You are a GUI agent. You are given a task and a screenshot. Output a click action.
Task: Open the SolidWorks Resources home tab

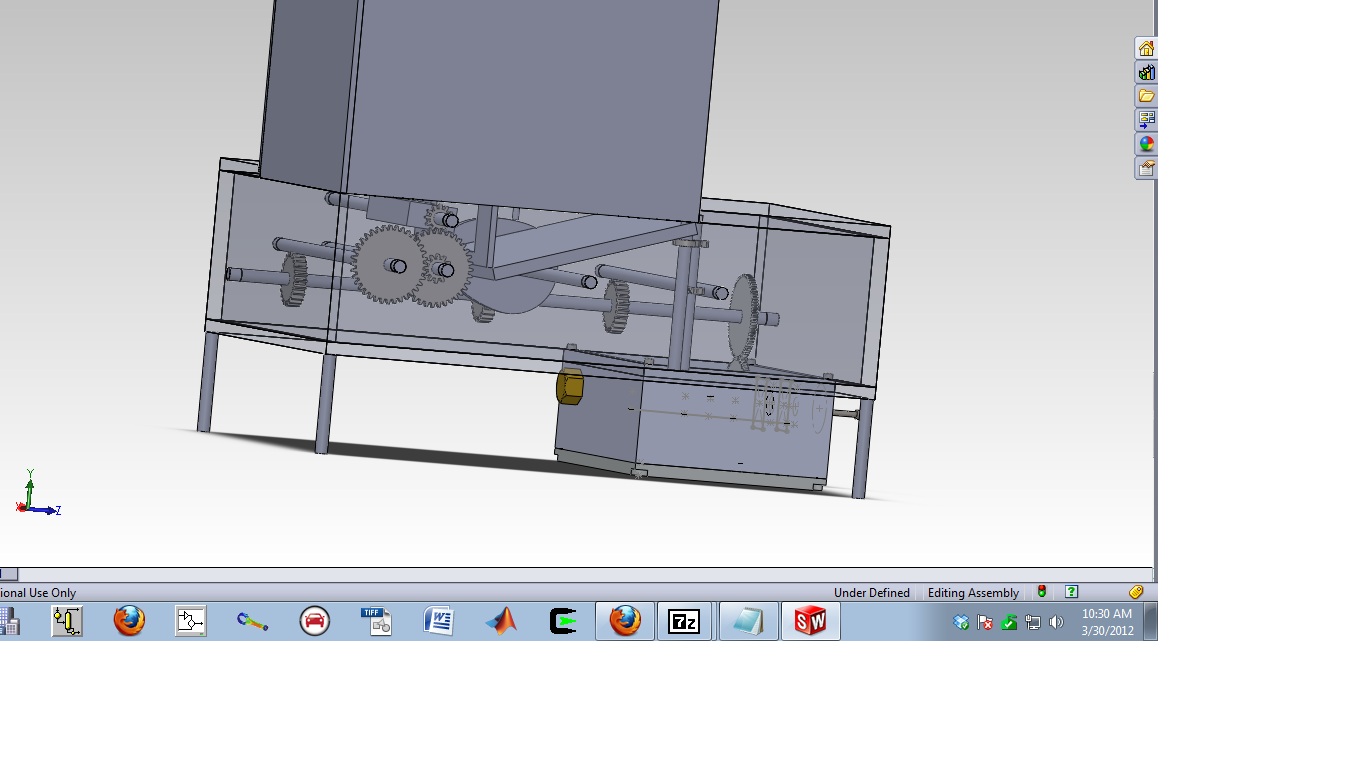[1146, 48]
